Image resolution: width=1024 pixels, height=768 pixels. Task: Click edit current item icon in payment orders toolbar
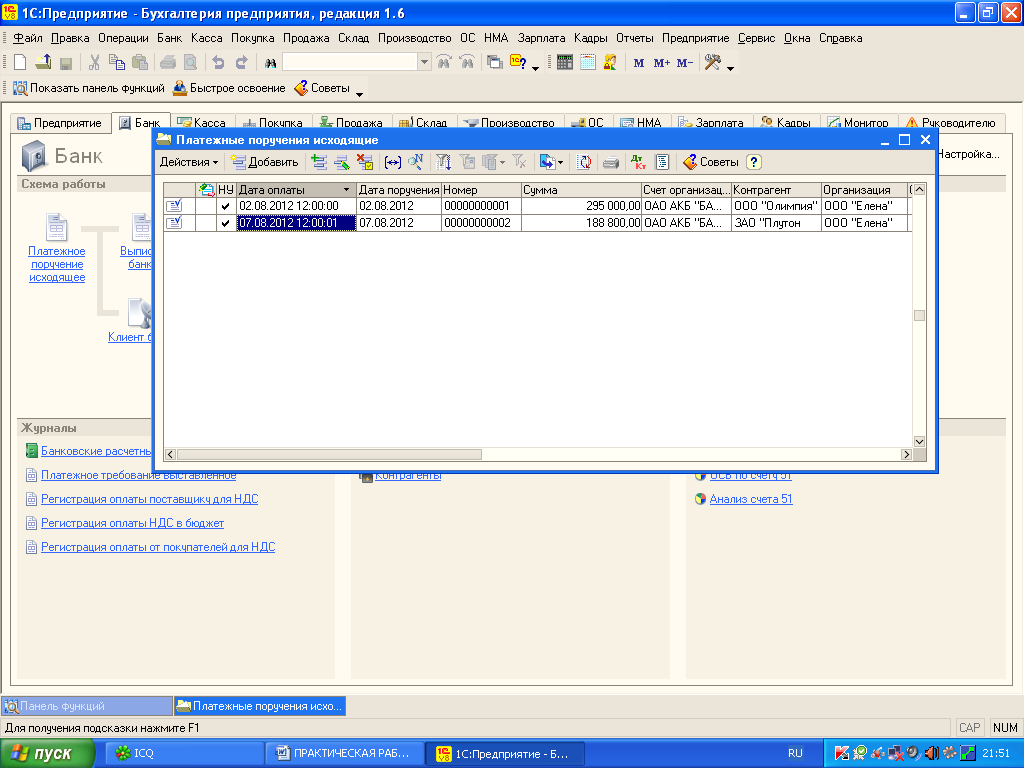[342, 162]
